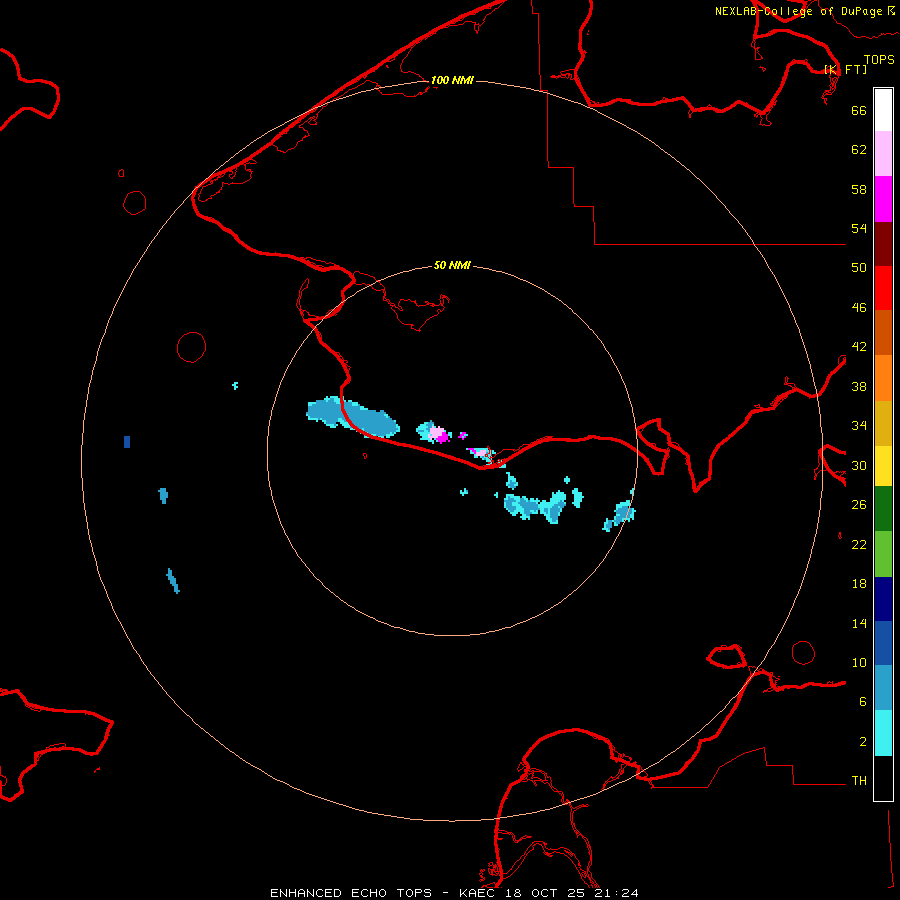This screenshot has width=900, height=900.
Task: Click the legend value 66
Action: tap(859, 110)
